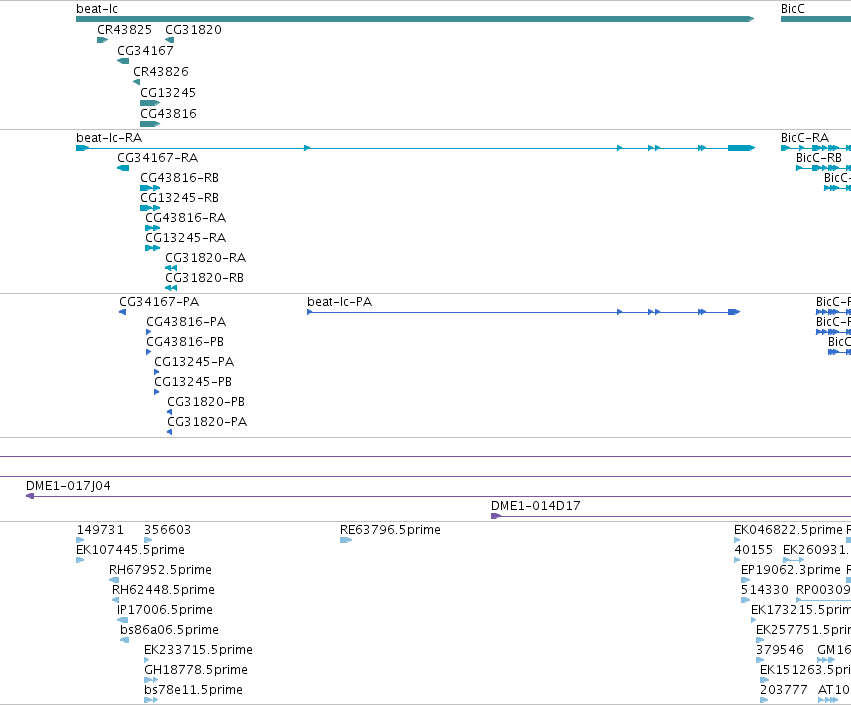Select the beat-Ic-PA protein label
Image resolution: width=851 pixels, height=705 pixels.
click(340, 302)
